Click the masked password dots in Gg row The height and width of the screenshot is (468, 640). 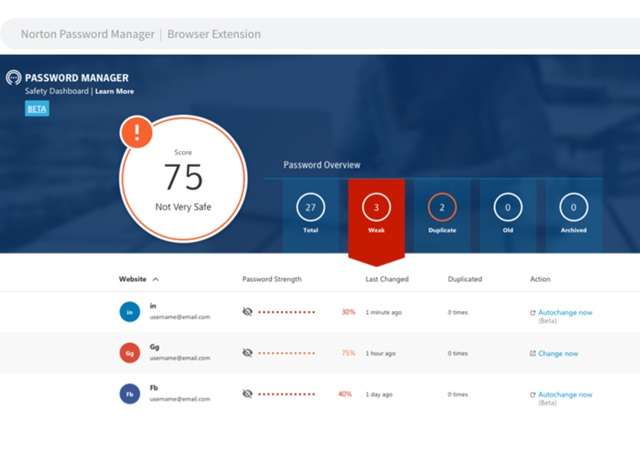coord(287,353)
